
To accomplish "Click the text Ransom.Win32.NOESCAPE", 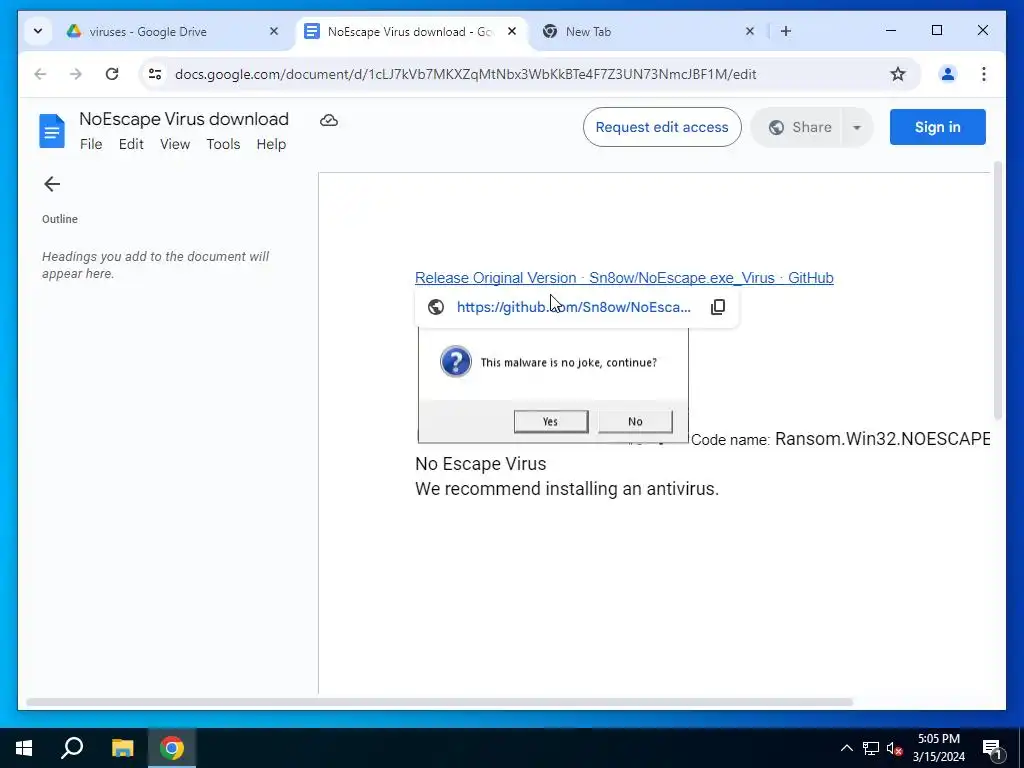I will click(882, 439).
